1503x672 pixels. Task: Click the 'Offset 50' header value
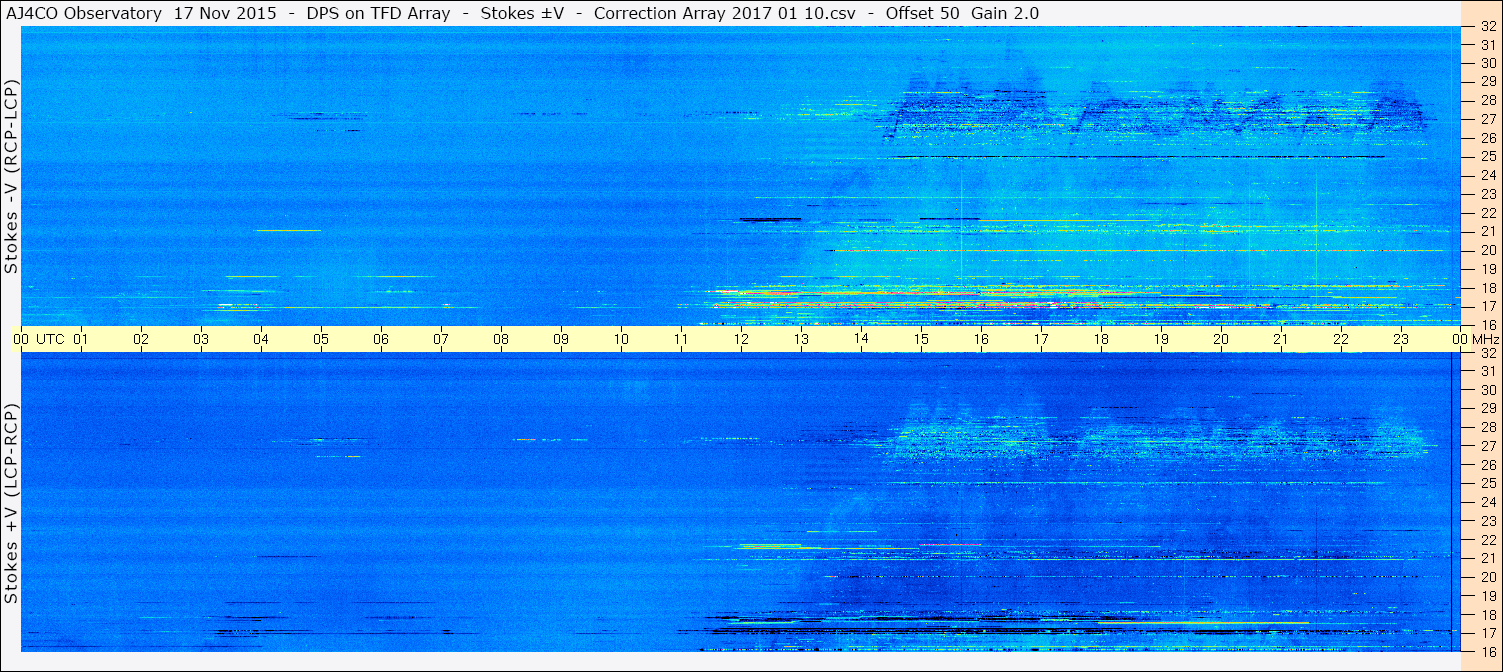click(x=923, y=13)
